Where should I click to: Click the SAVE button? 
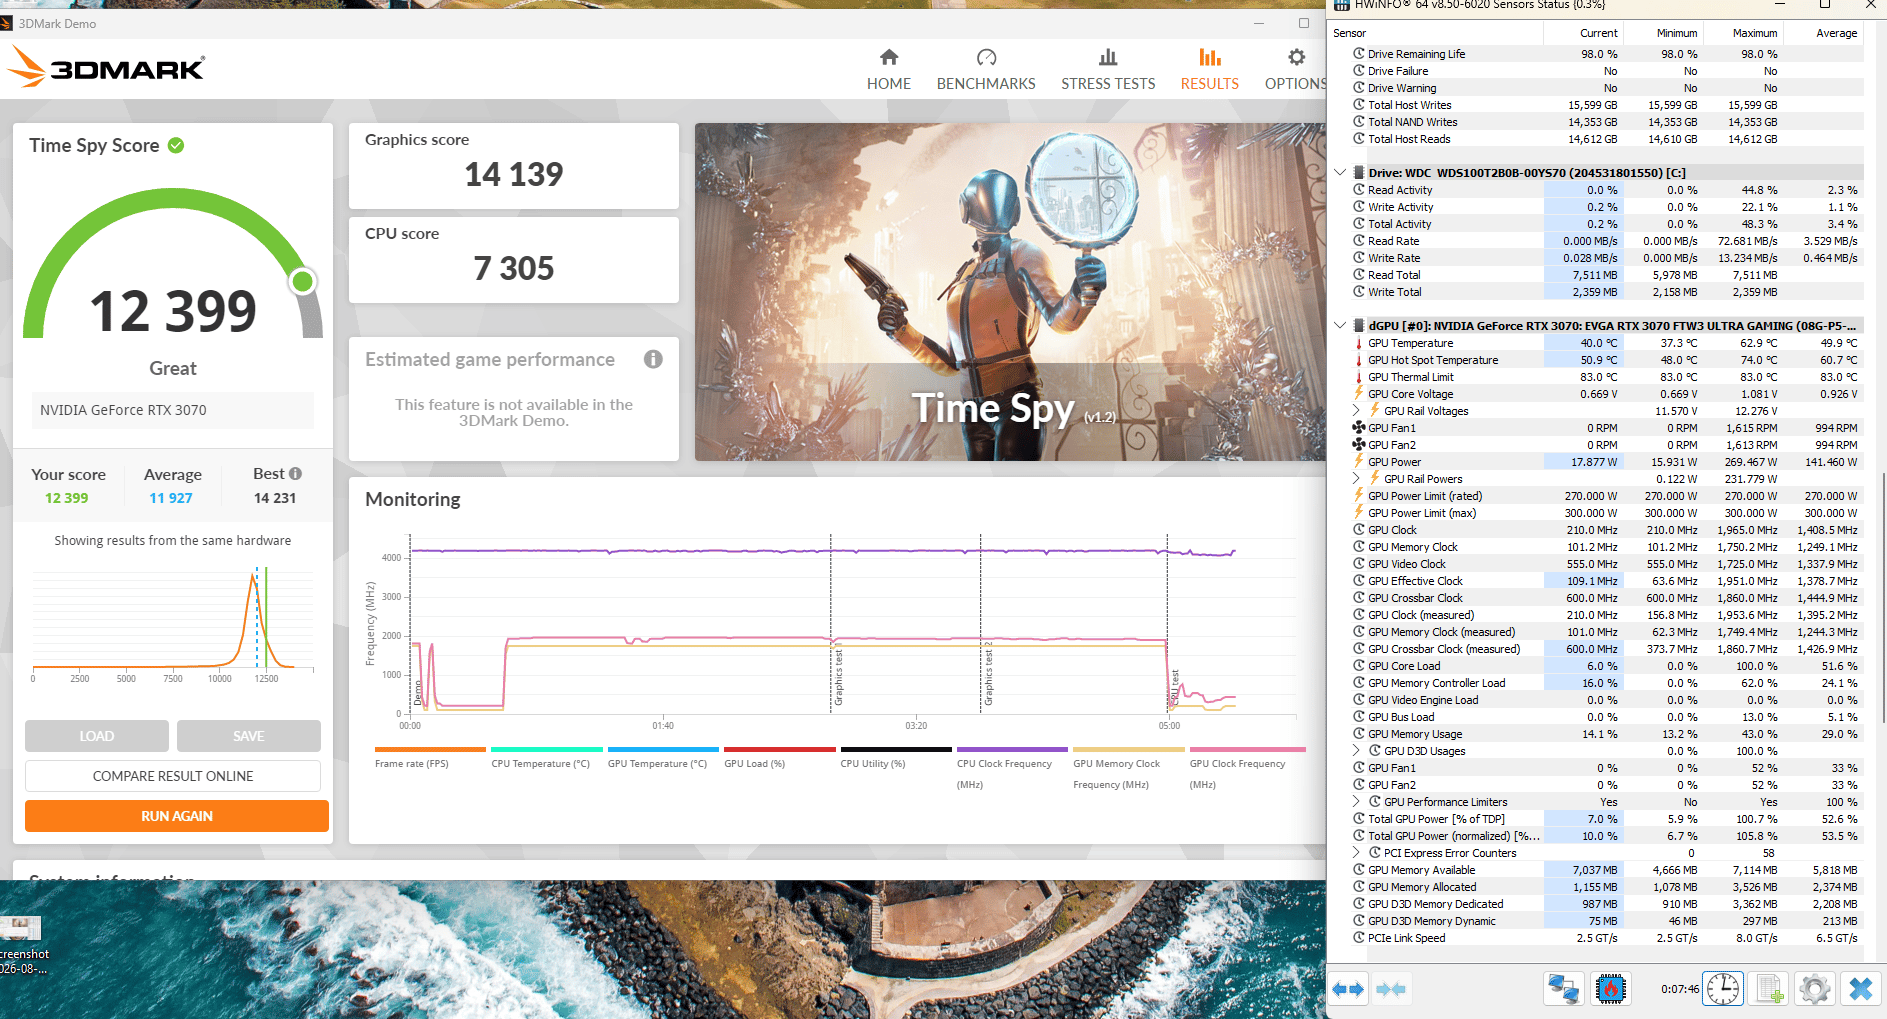(249, 736)
